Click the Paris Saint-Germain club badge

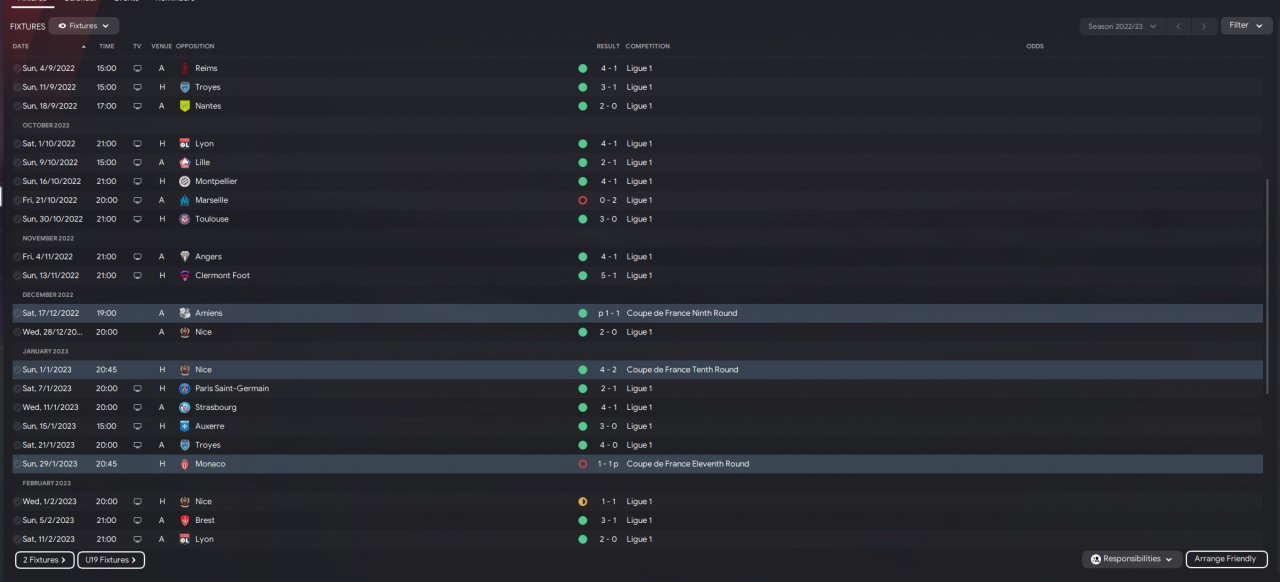(x=185, y=389)
